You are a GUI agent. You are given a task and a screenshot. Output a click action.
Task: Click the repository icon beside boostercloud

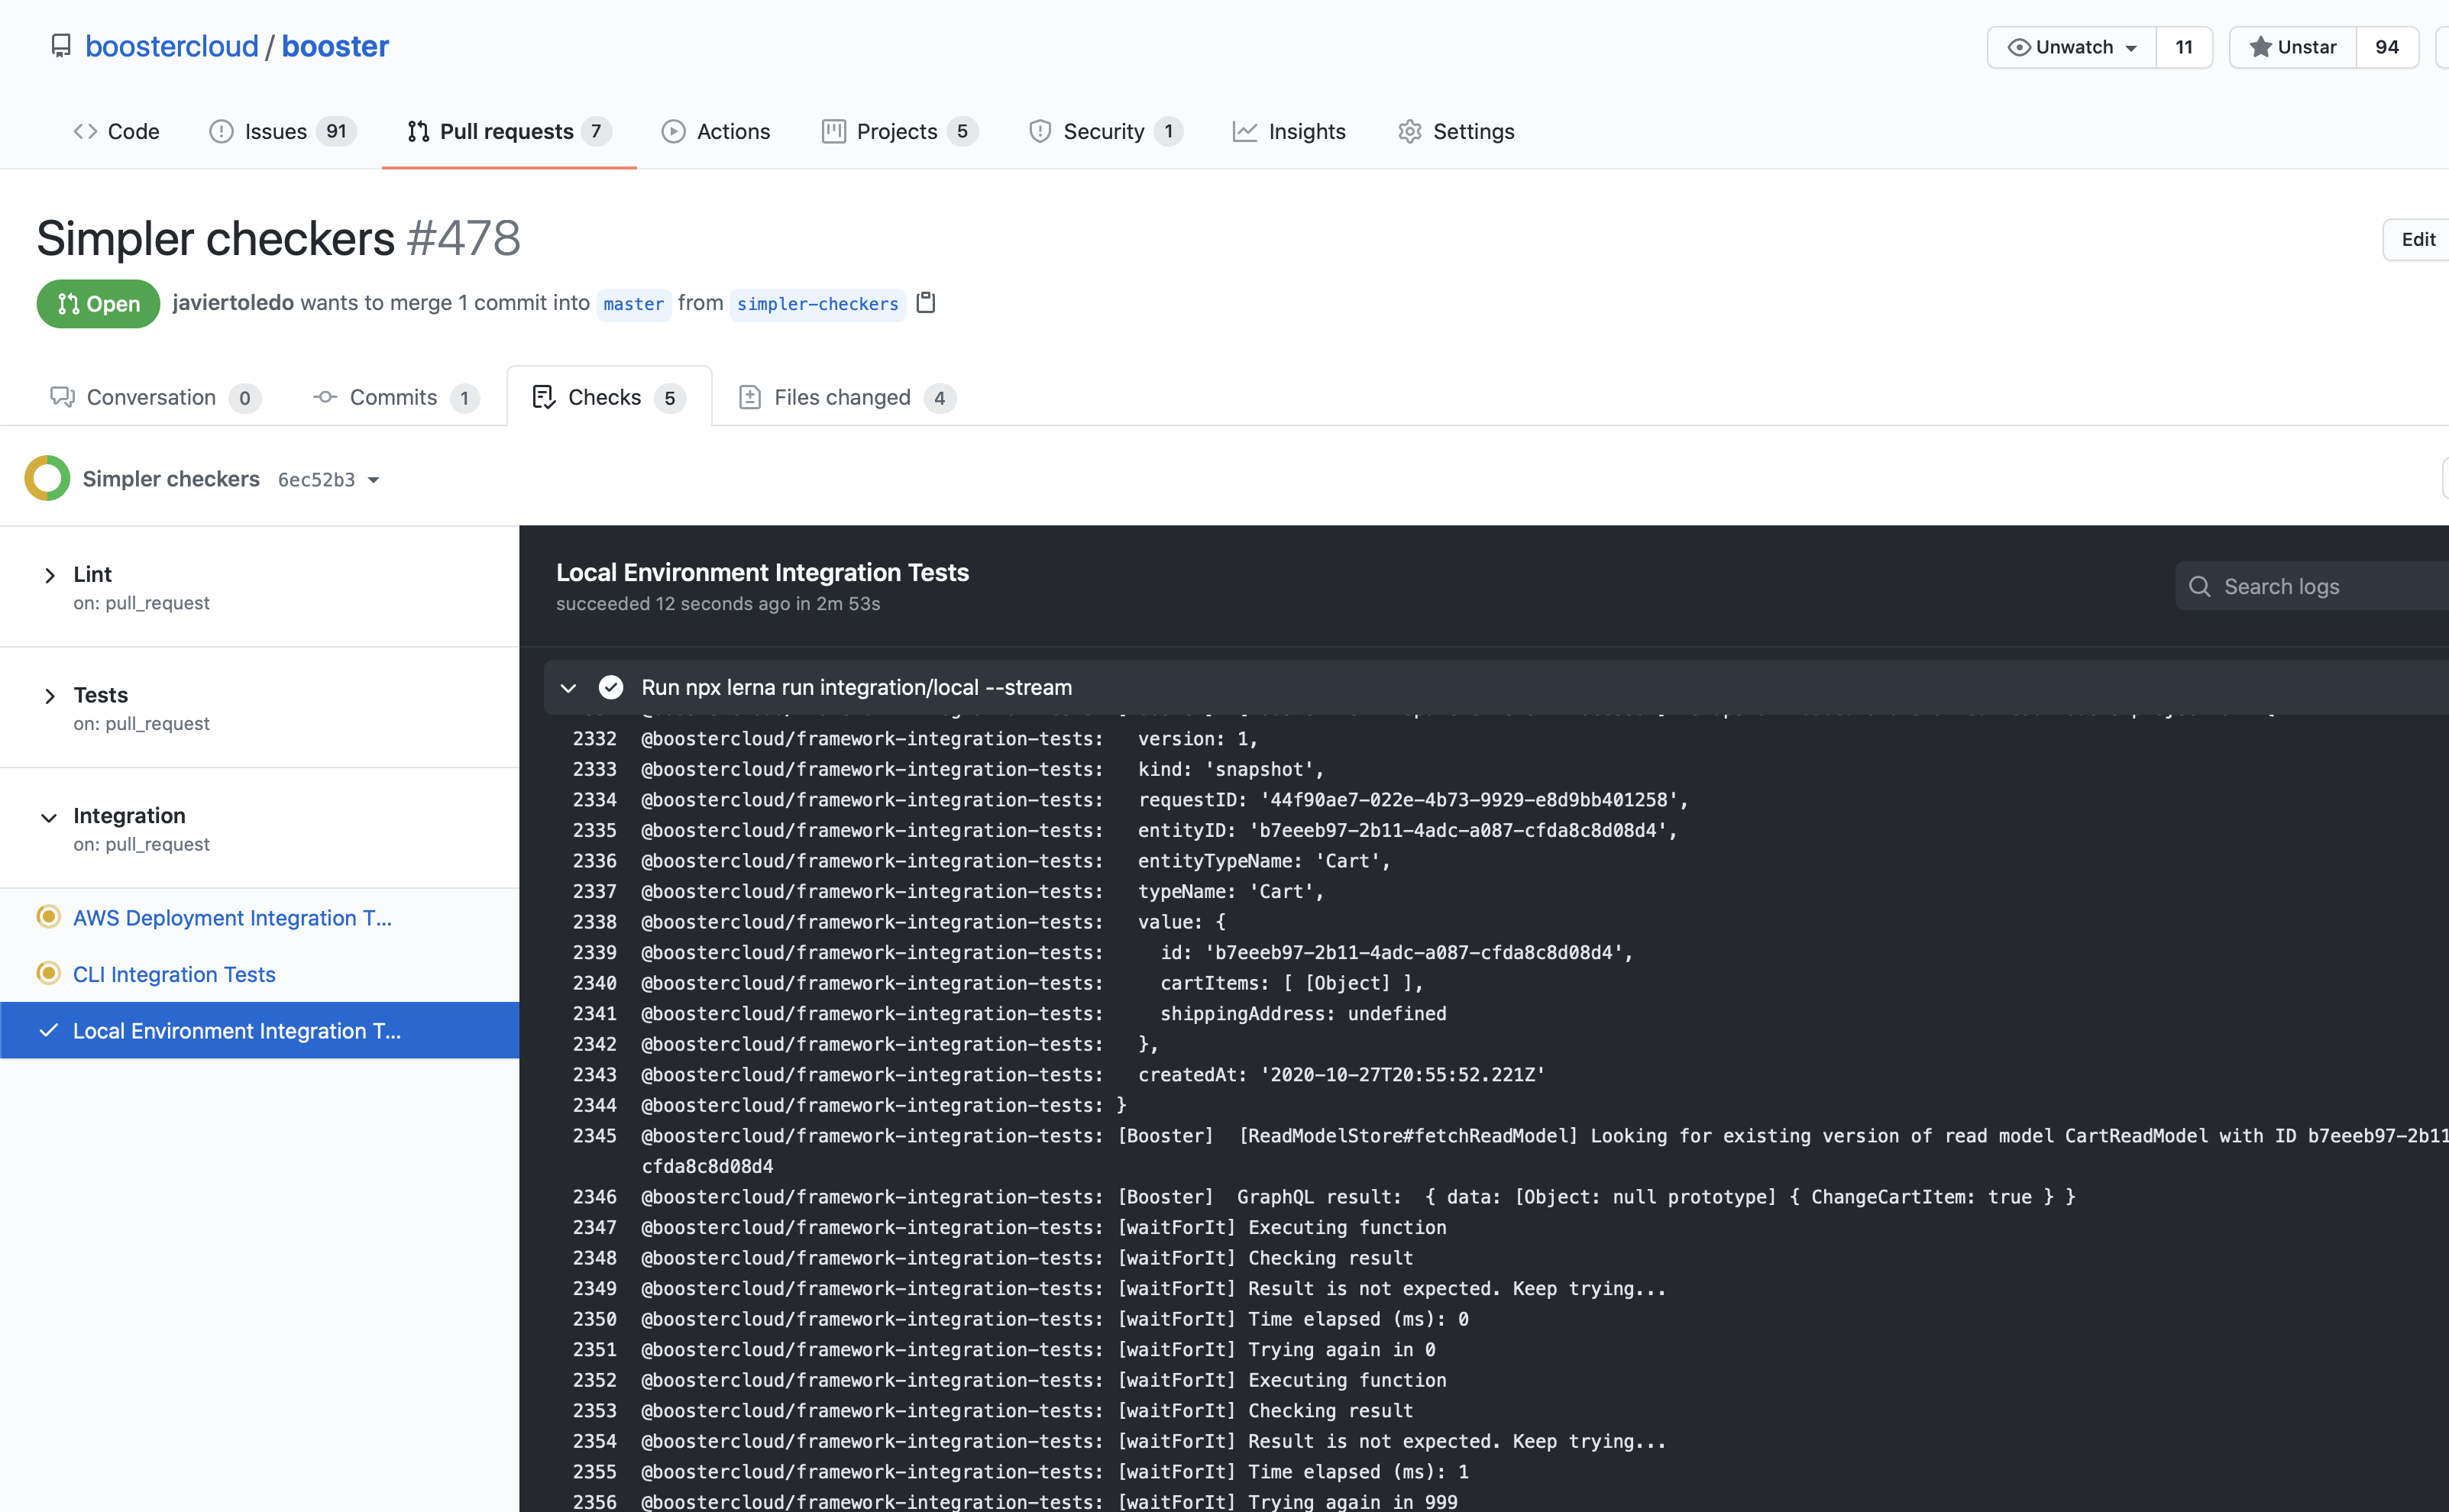click(61, 46)
